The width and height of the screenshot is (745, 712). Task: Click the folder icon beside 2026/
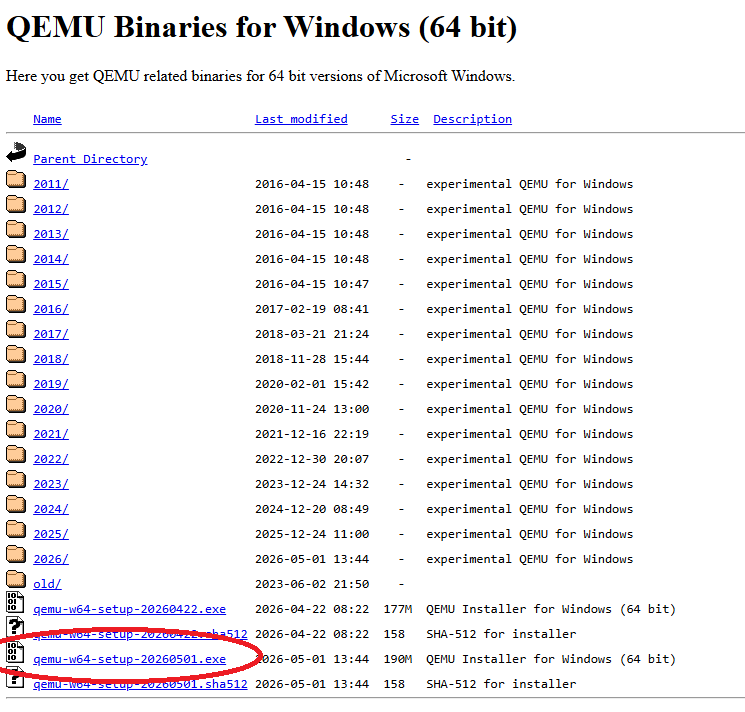tap(16, 554)
